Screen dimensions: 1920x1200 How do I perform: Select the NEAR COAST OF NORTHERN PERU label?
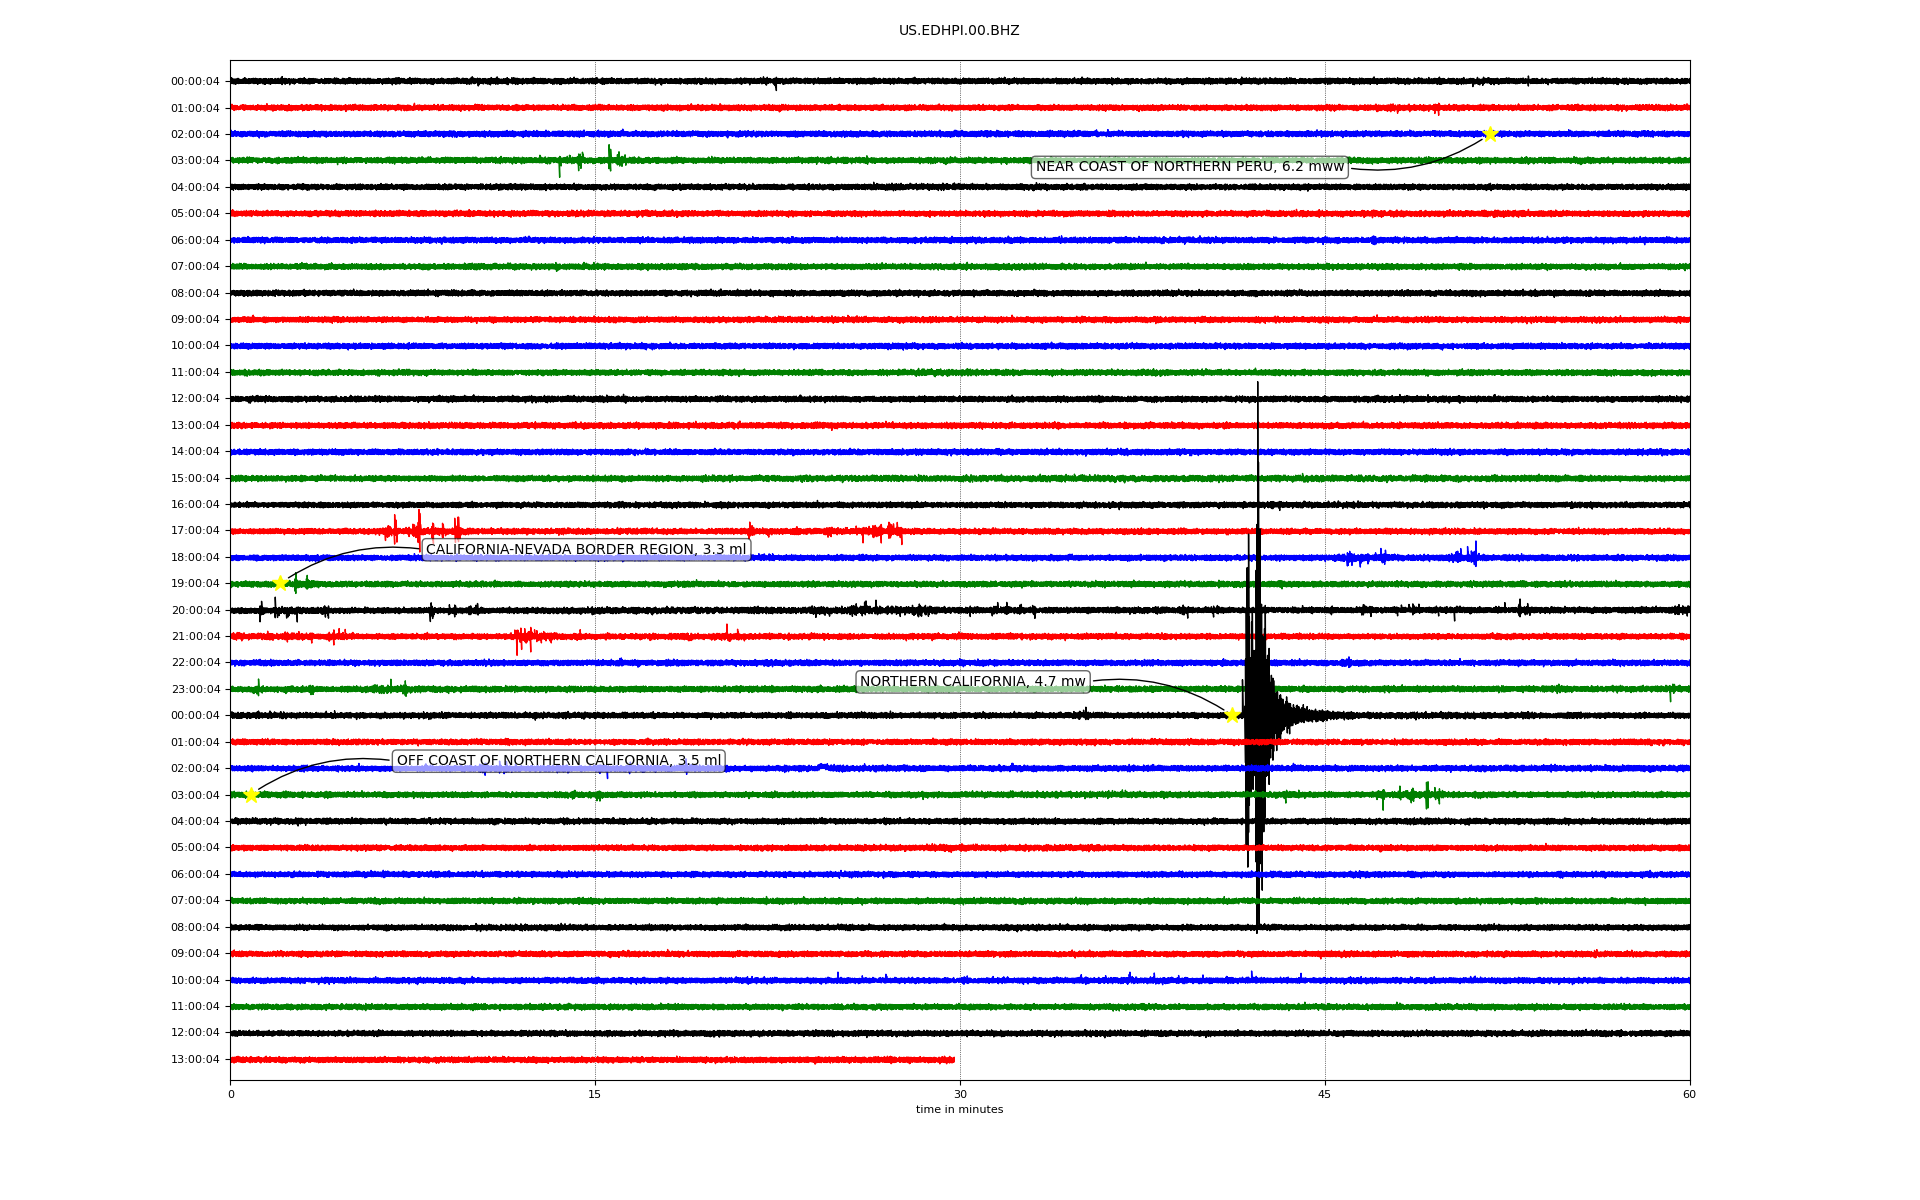click(x=1189, y=167)
